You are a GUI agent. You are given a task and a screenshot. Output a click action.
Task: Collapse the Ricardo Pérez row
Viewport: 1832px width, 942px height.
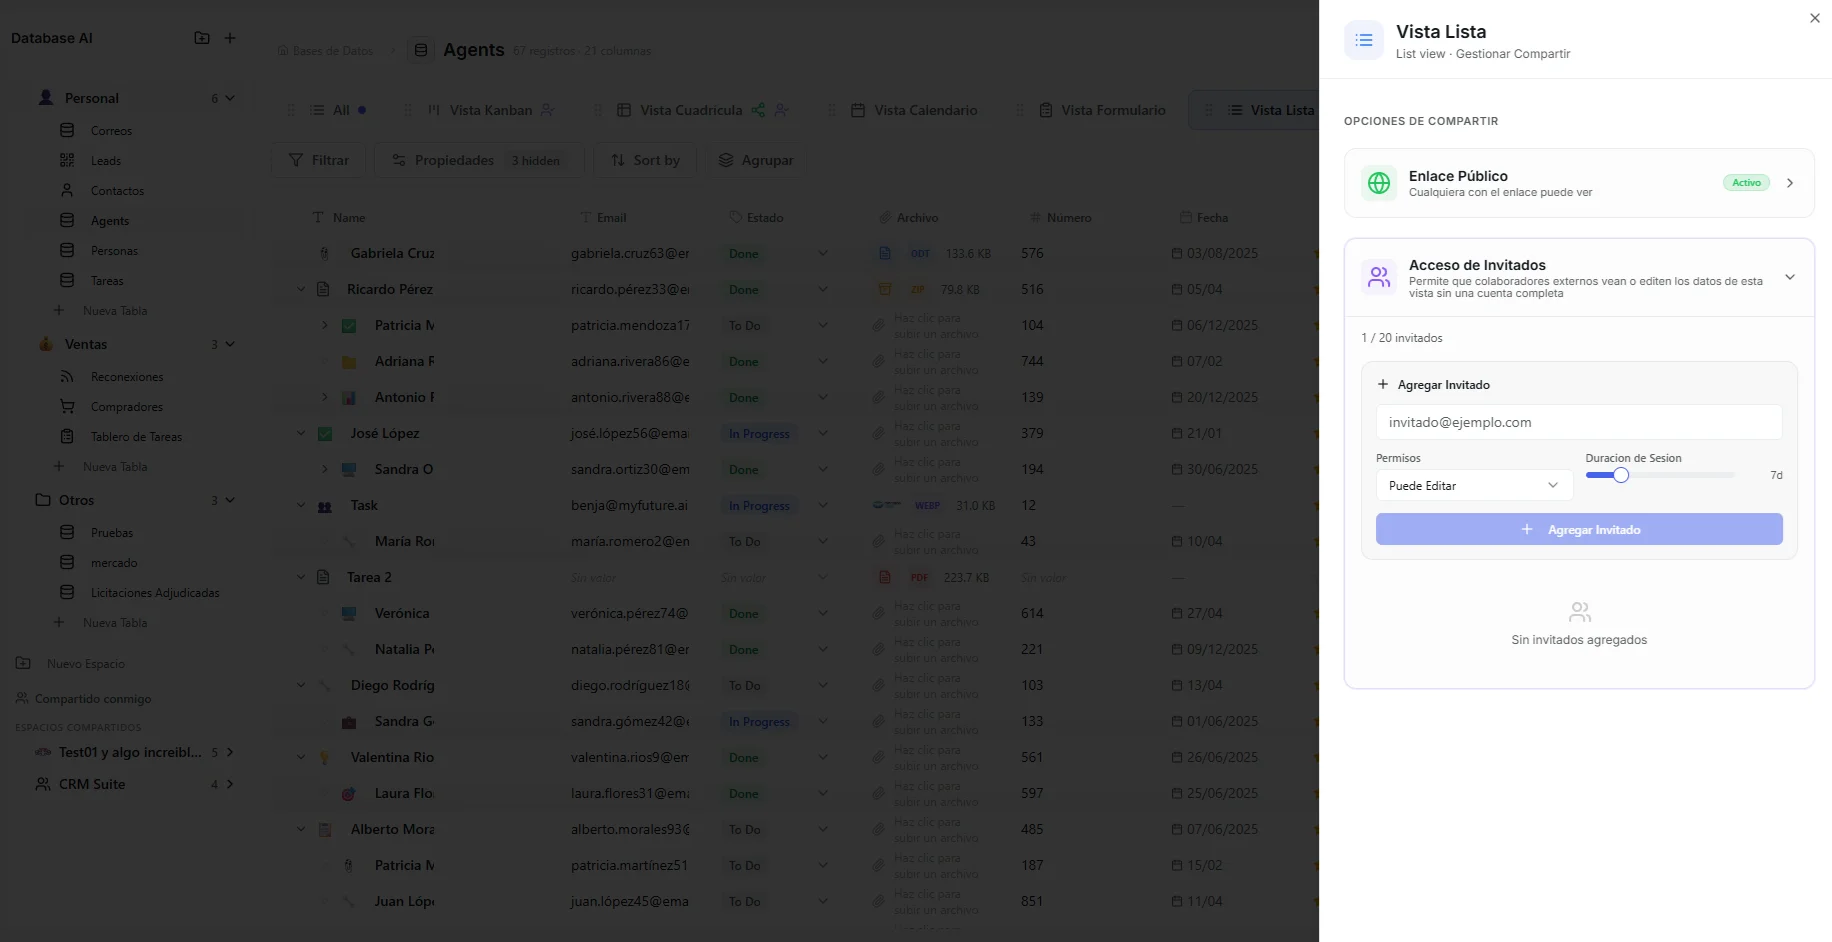coord(301,289)
